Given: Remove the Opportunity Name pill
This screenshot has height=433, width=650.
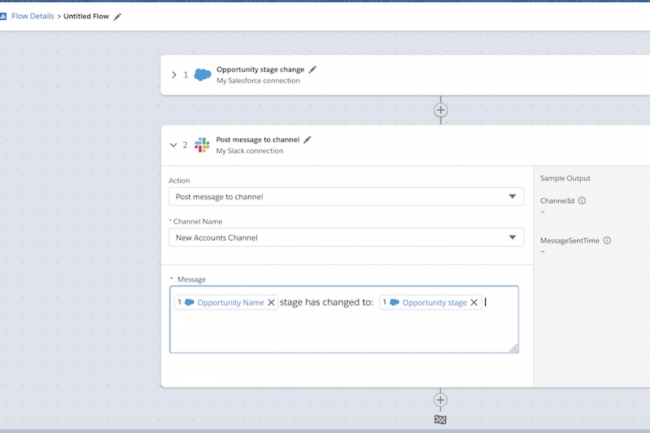Looking at the screenshot, I should pos(271,302).
